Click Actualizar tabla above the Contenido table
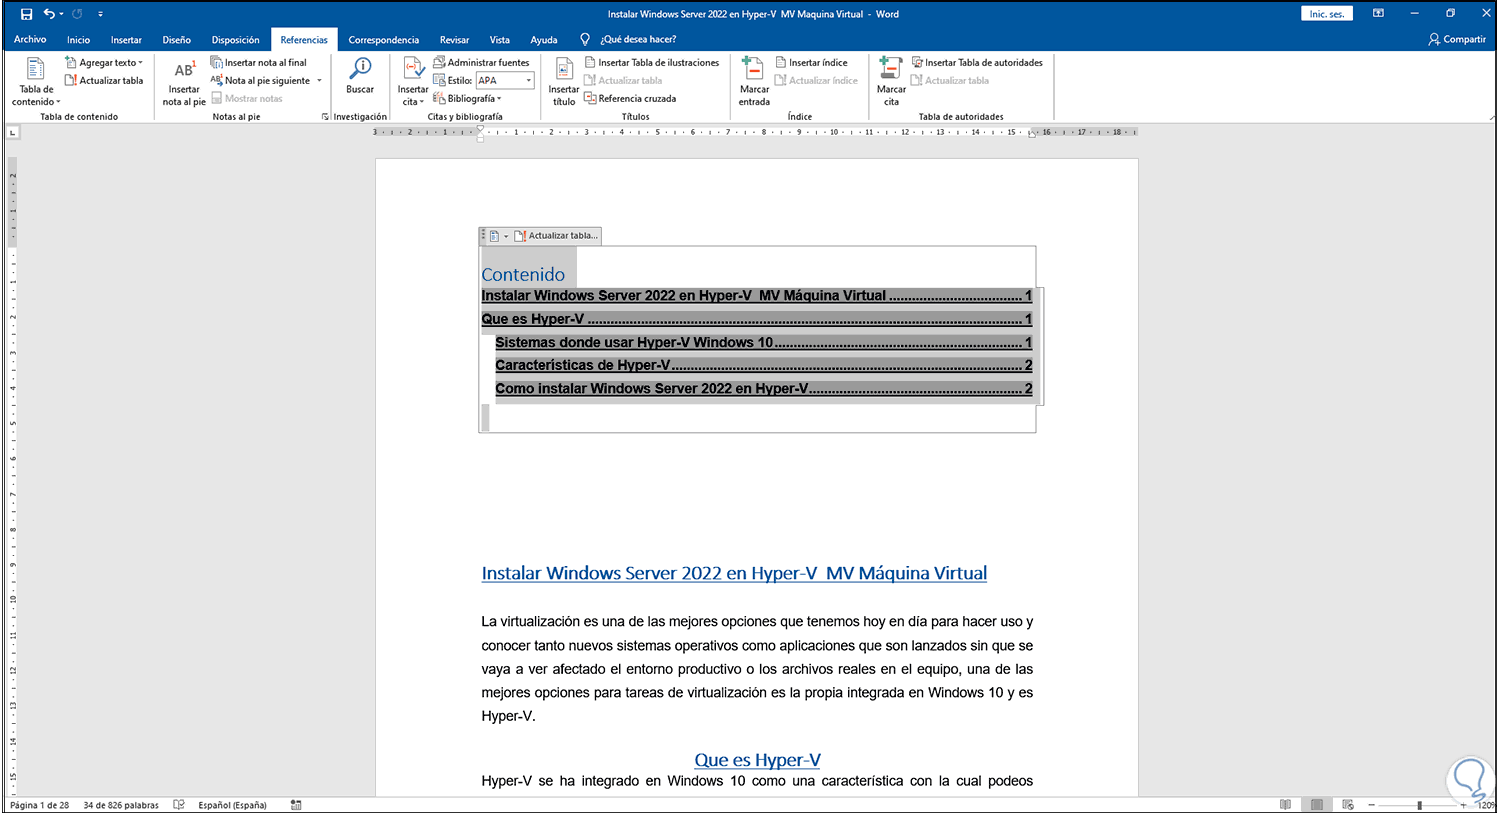Screen dimensions: 1500x813 click(x=557, y=236)
